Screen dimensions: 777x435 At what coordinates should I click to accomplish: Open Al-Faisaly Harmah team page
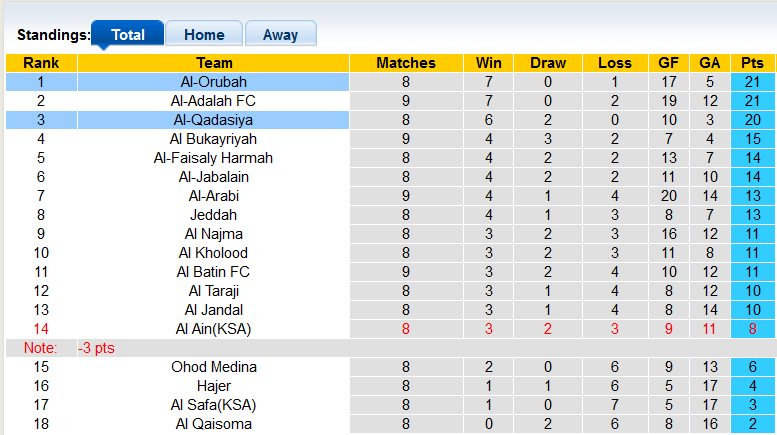213,158
